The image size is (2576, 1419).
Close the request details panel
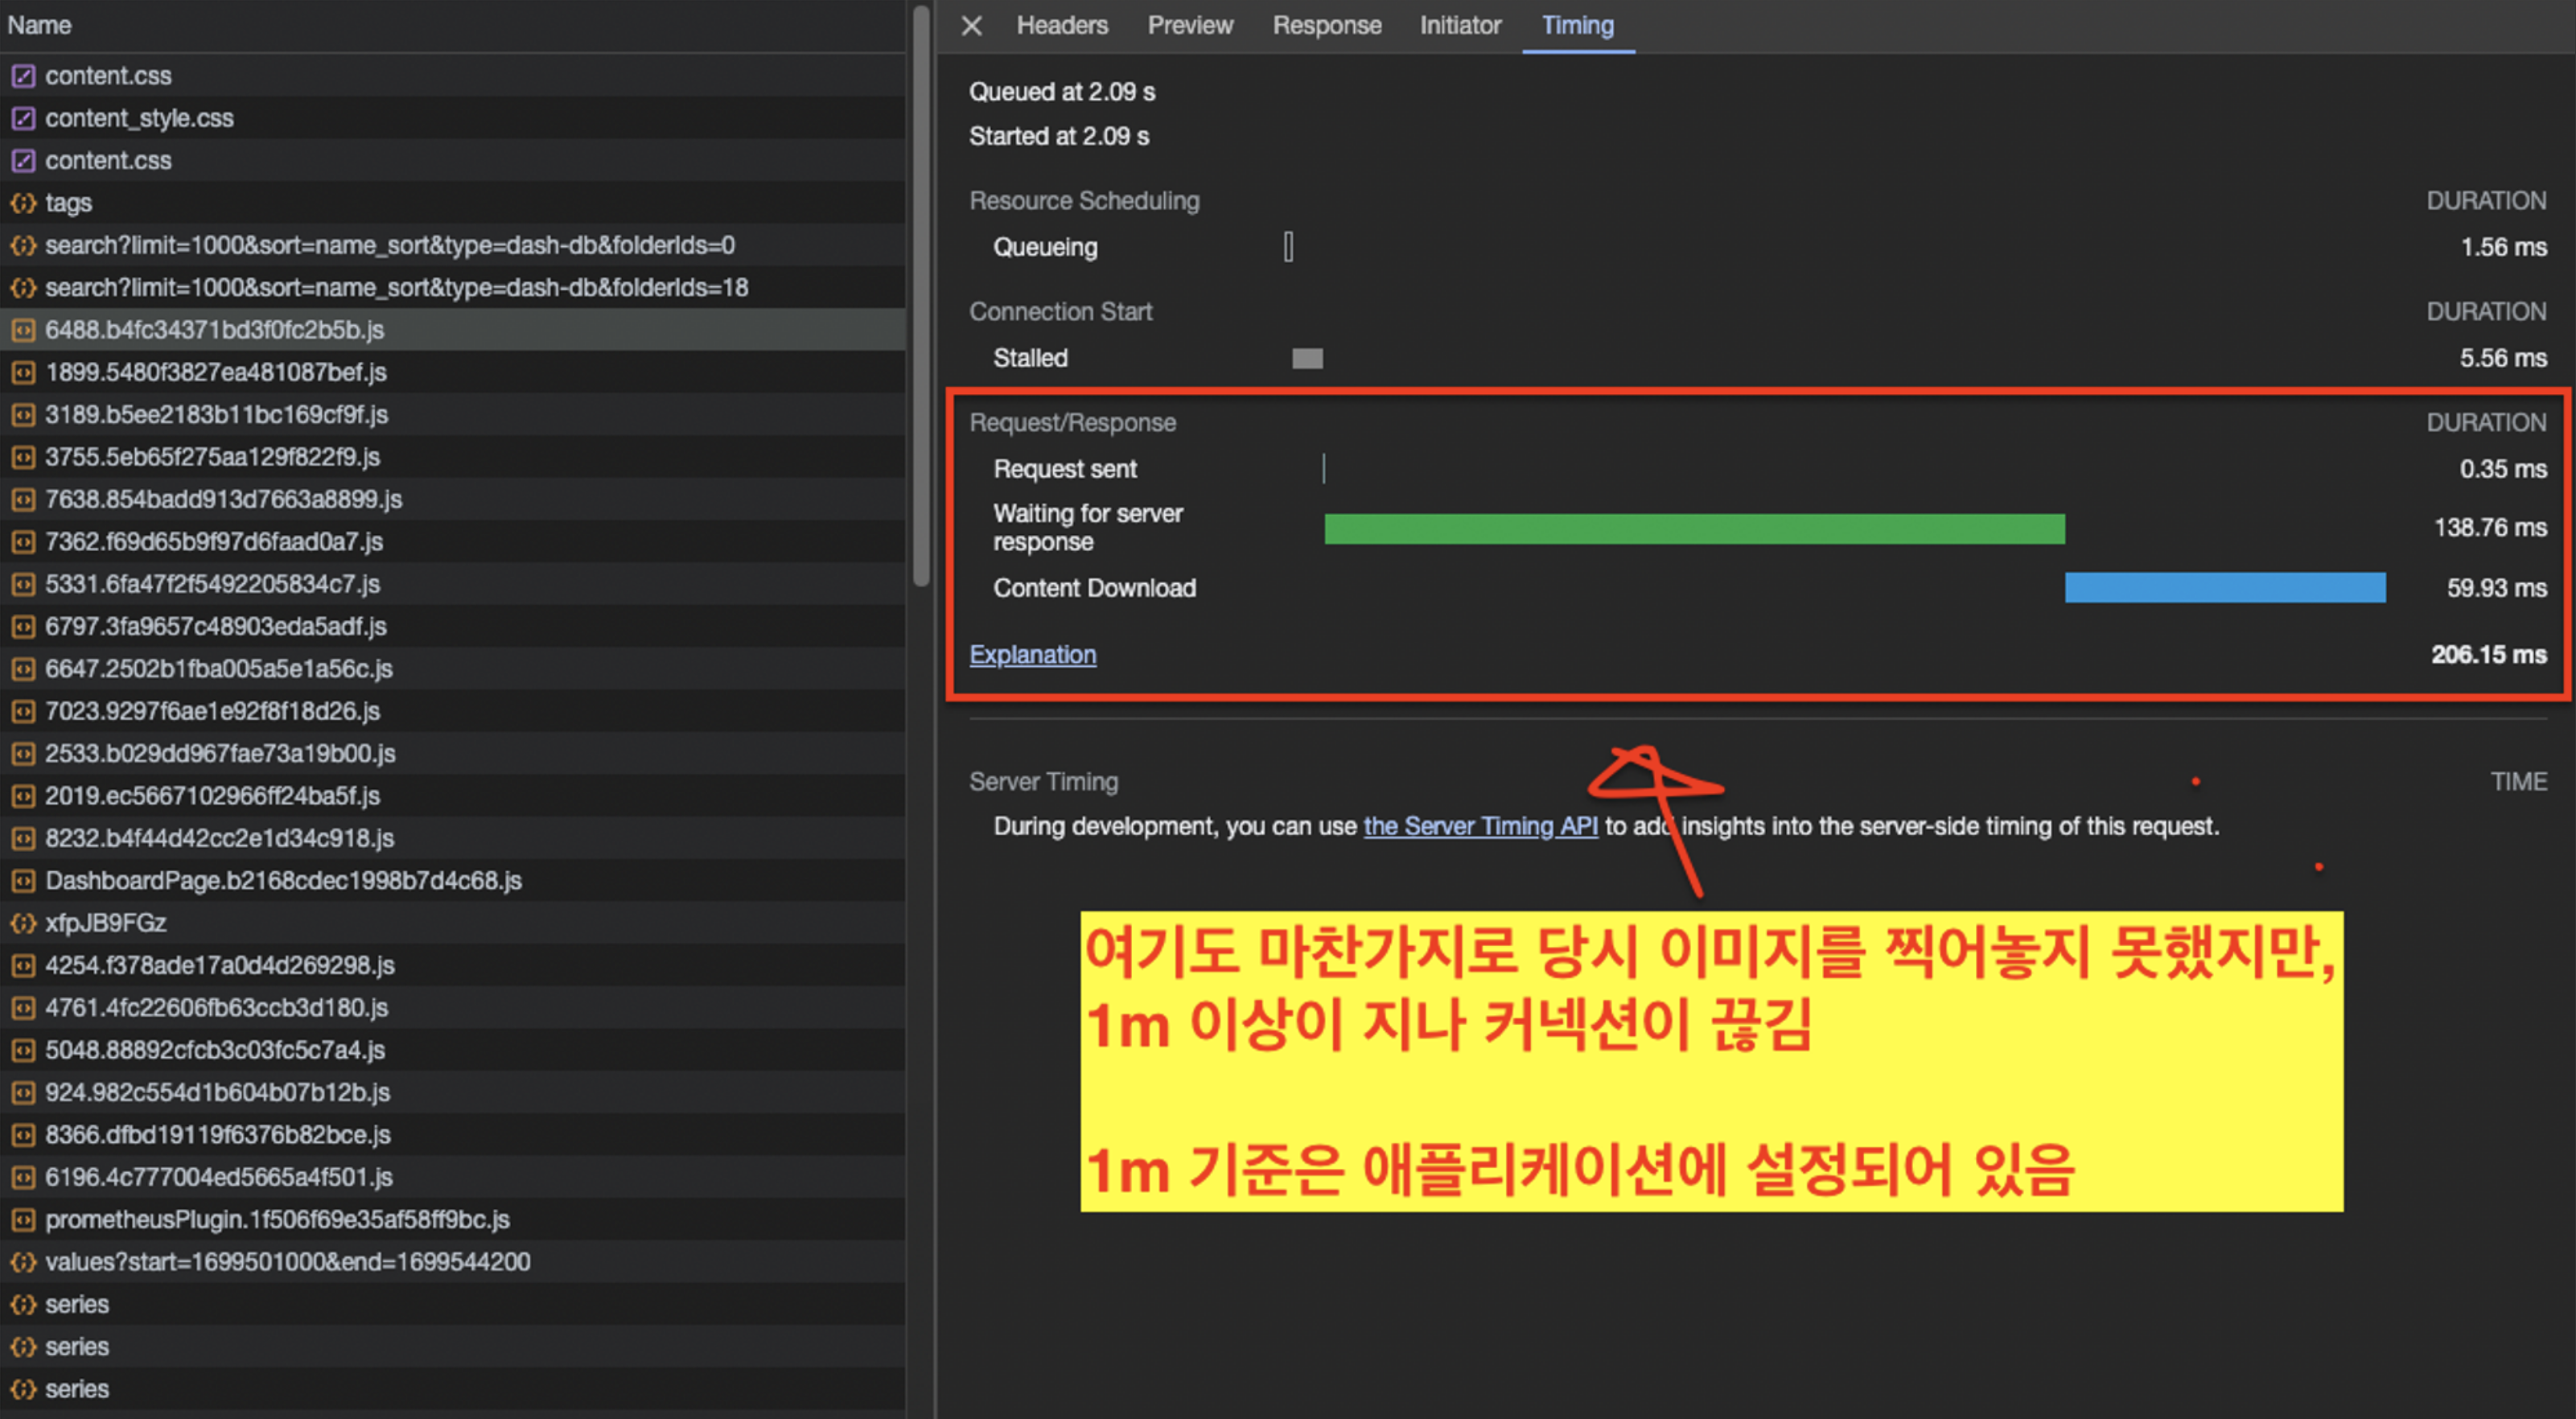coord(971,25)
